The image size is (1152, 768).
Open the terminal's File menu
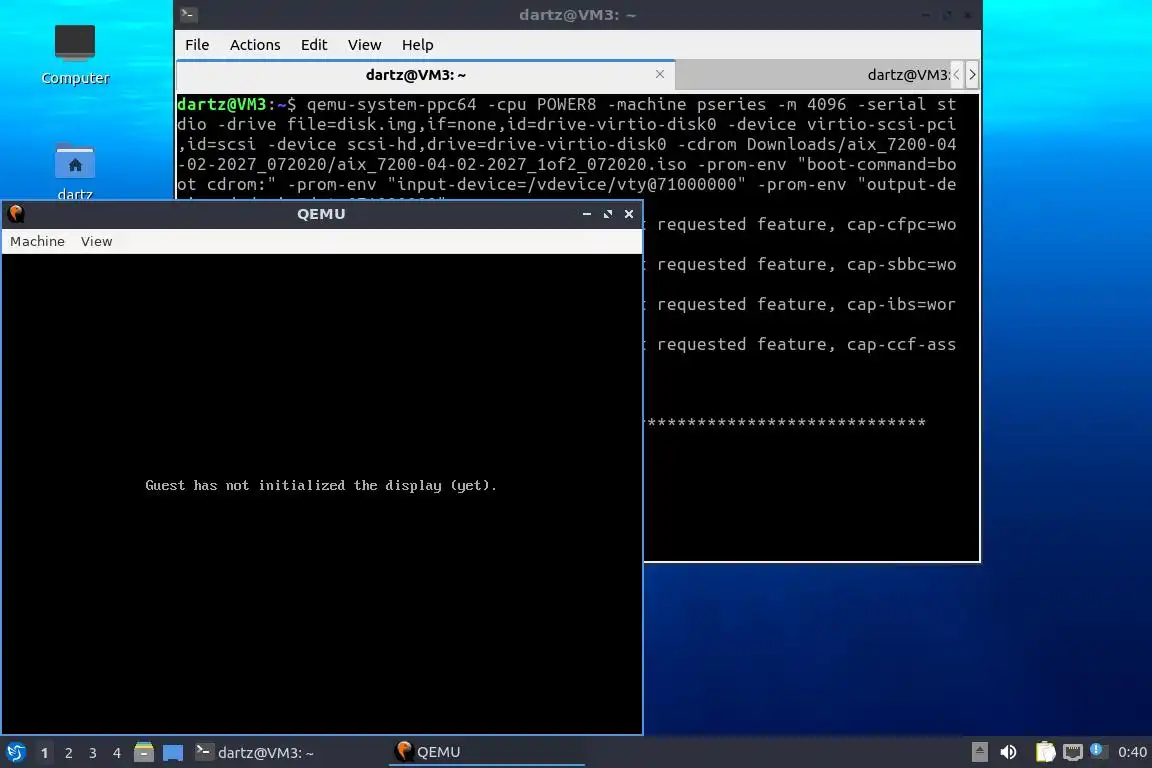pyautogui.click(x=197, y=45)
